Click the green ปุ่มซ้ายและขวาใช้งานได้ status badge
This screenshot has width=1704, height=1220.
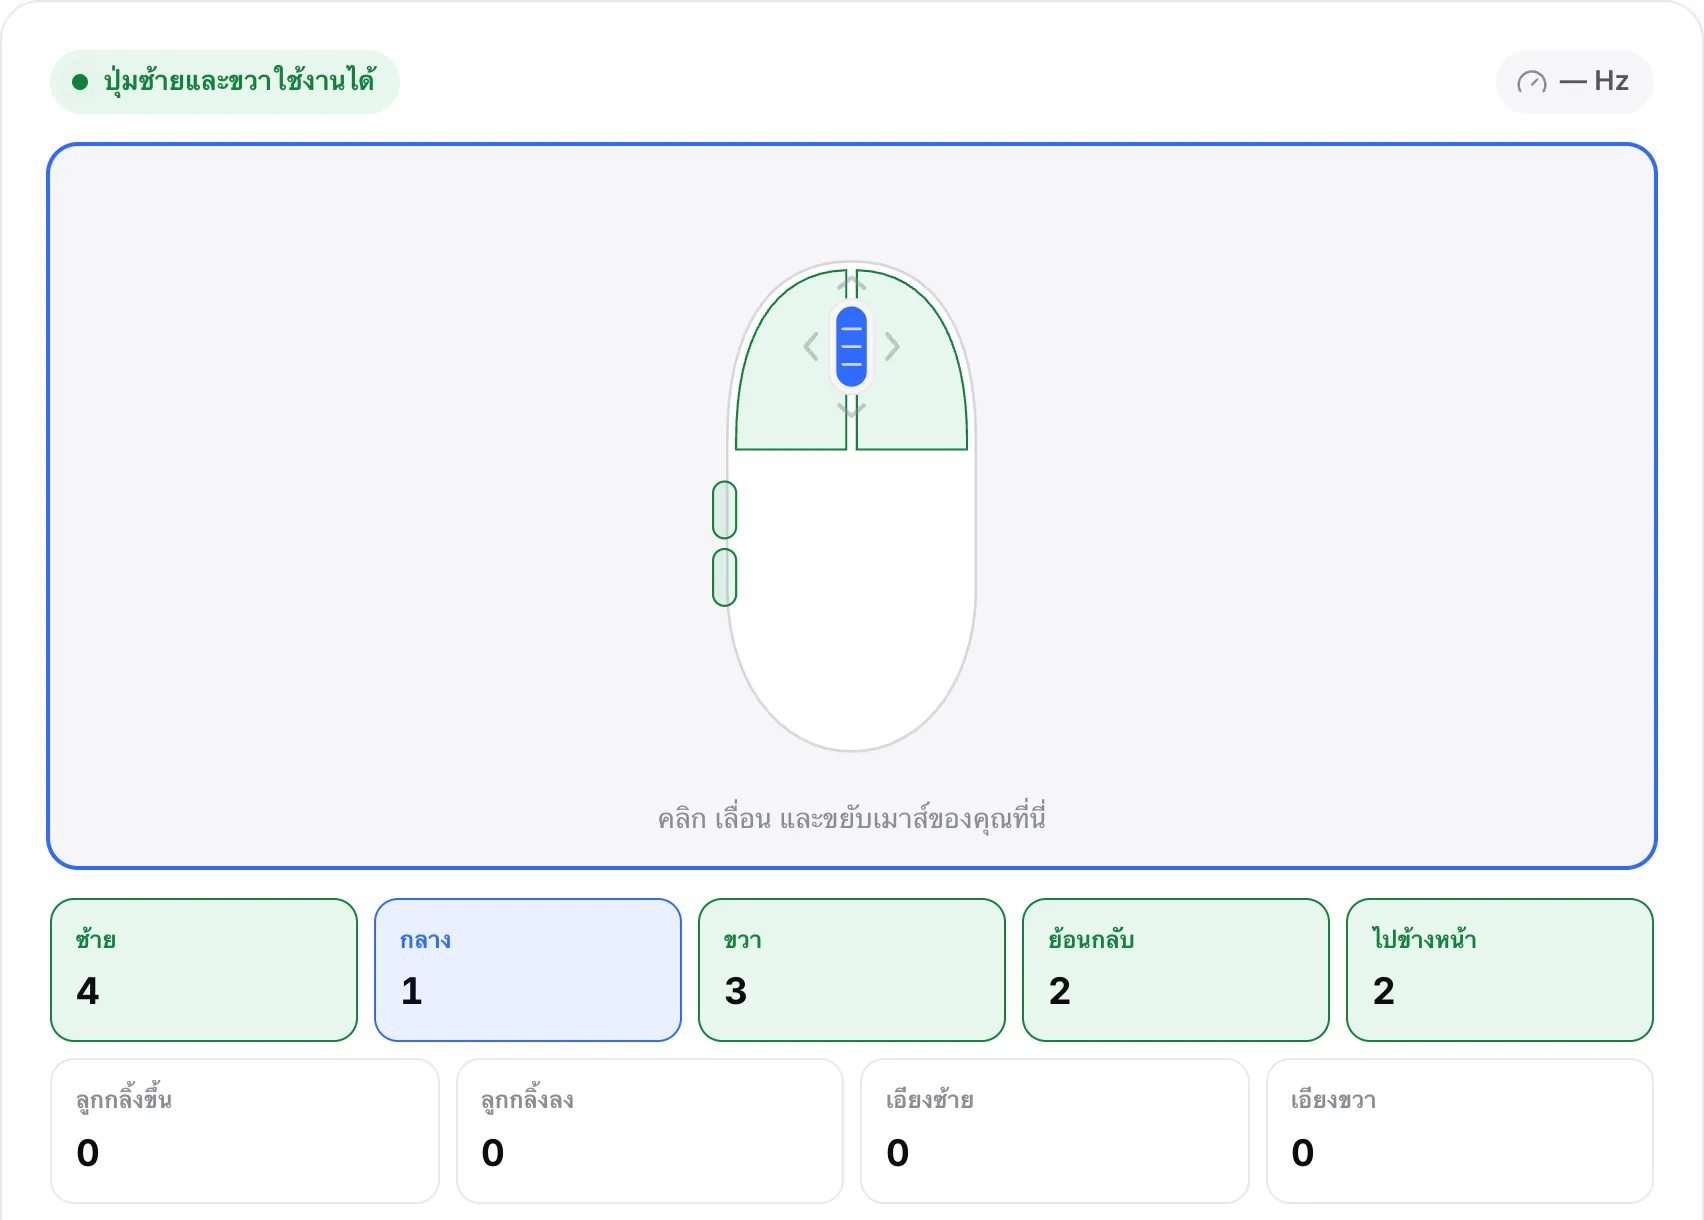pyautogui.click(x=225, y=82)
